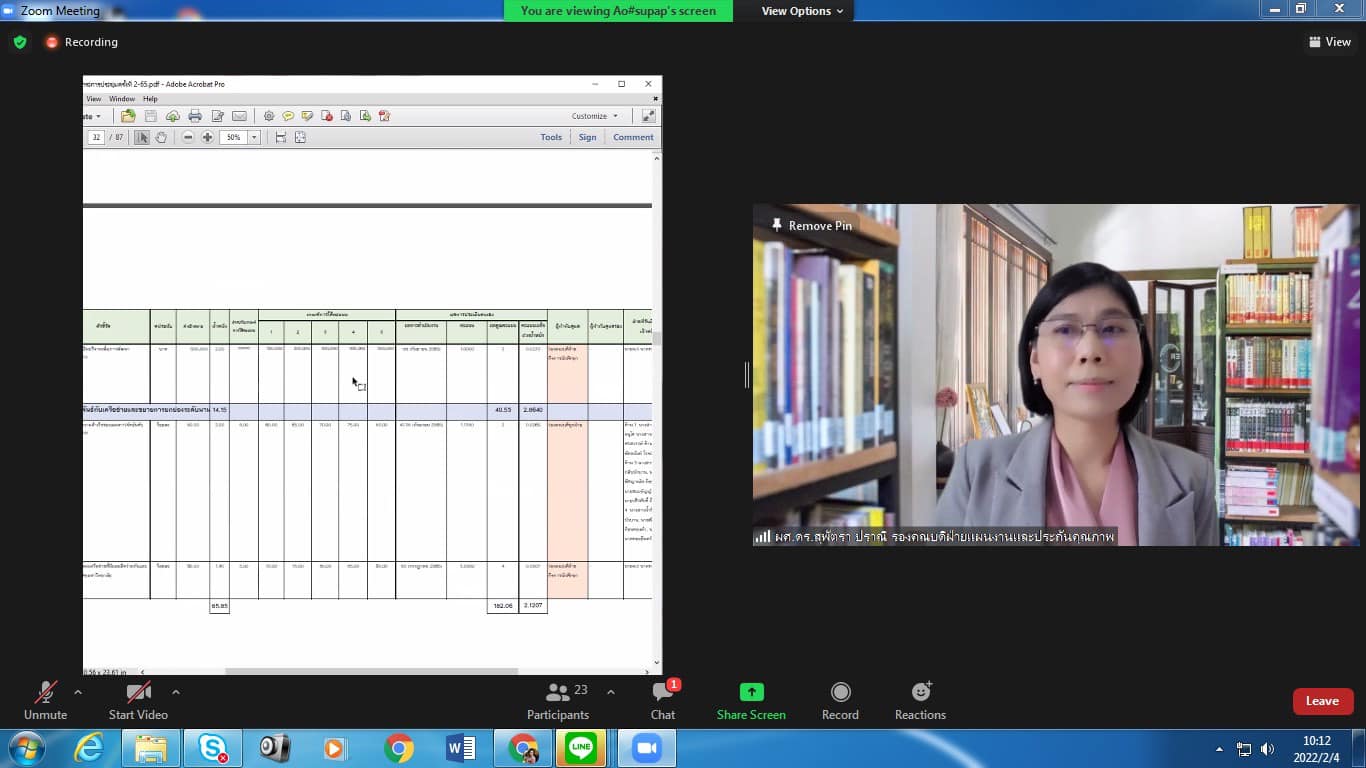
Task: Switch layout with the View button
Action: click(x=1330, y=42)
